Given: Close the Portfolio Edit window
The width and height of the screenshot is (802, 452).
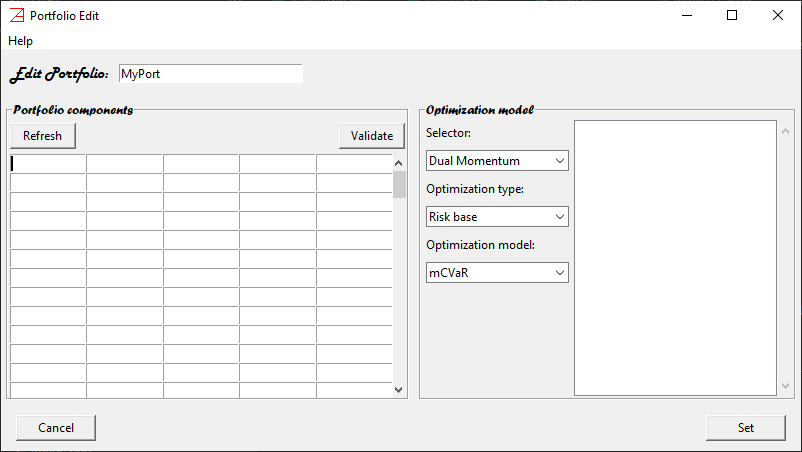Looking at the screenshot, I should point(777,15).
